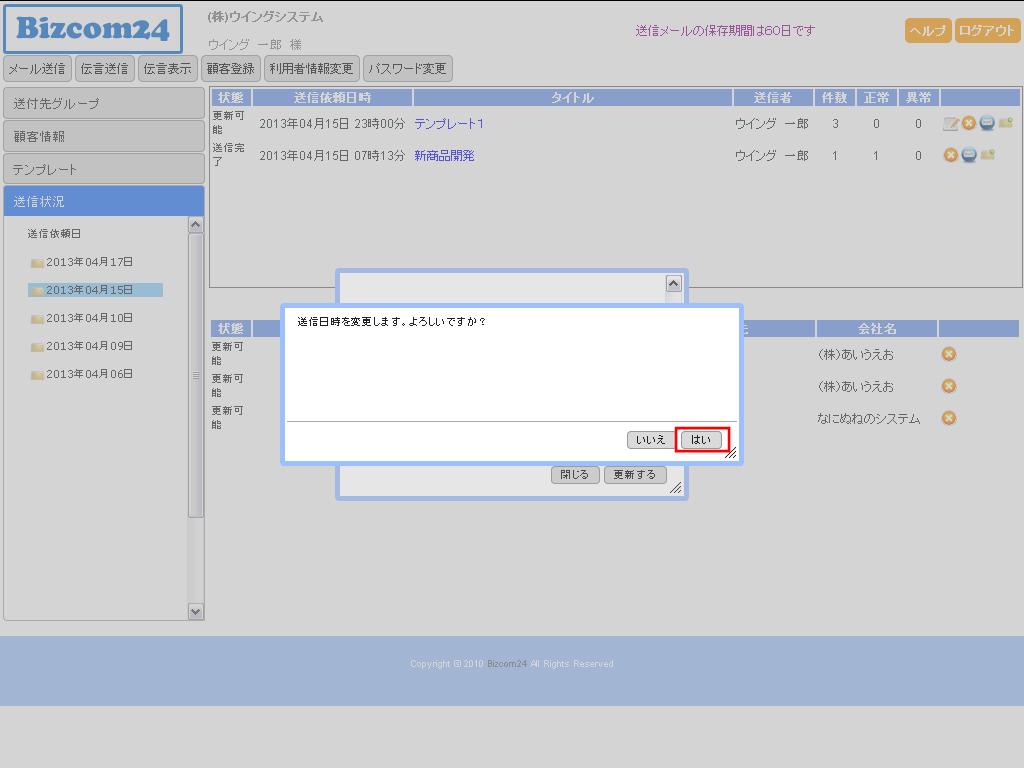This screenshot has height=768, width=1024.
Task: Click blue message icon in 新商品開発 row
Action: coord(968,155)
